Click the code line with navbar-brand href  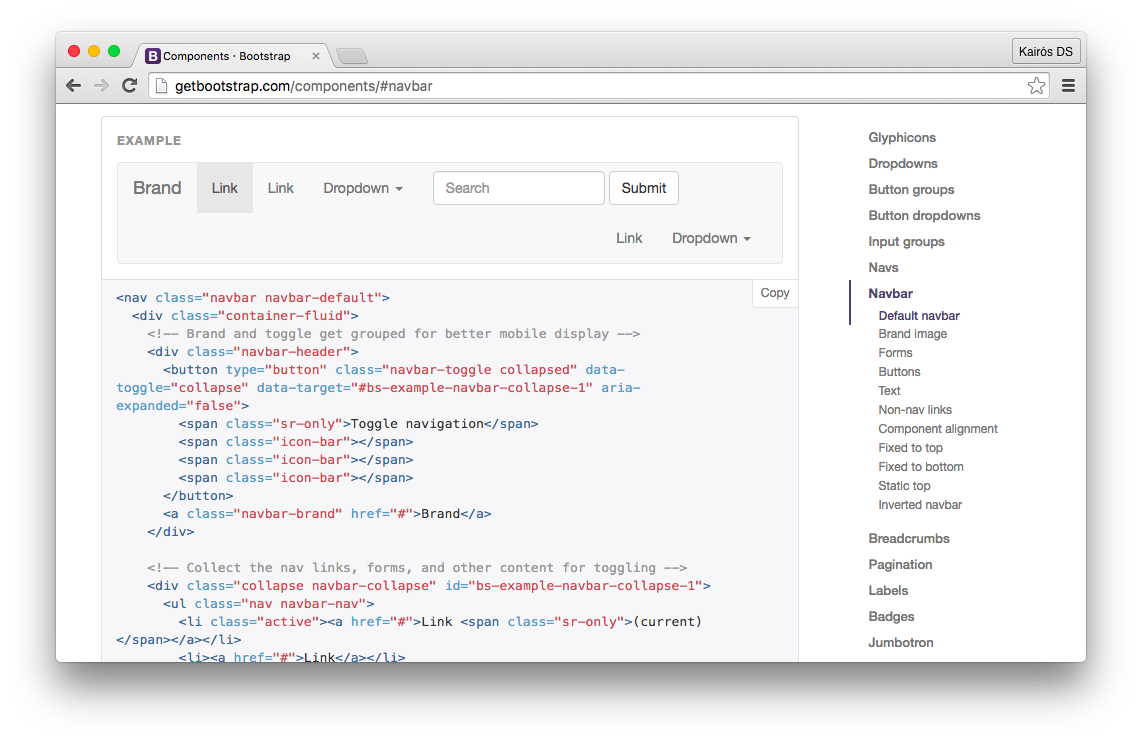coord(327,513)
